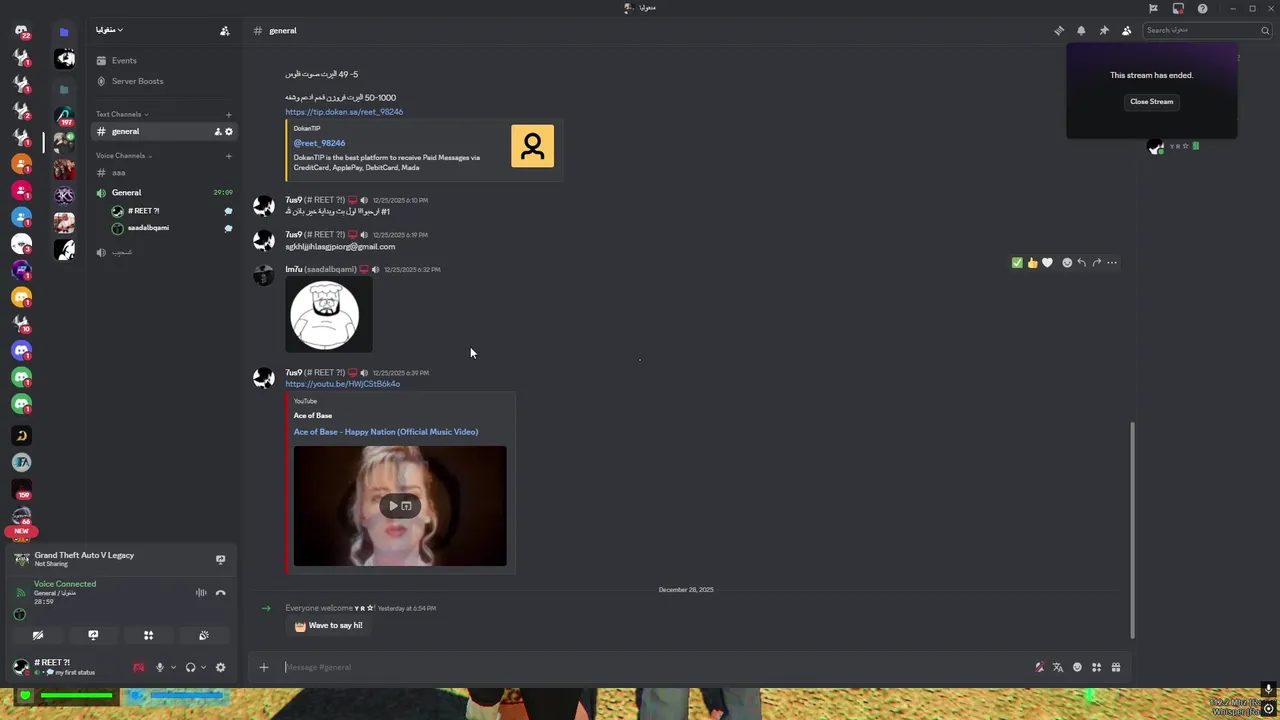Open headphones output options dropdown arrow
Viewport: 1280px width, 720px height.
click(203, 668)
